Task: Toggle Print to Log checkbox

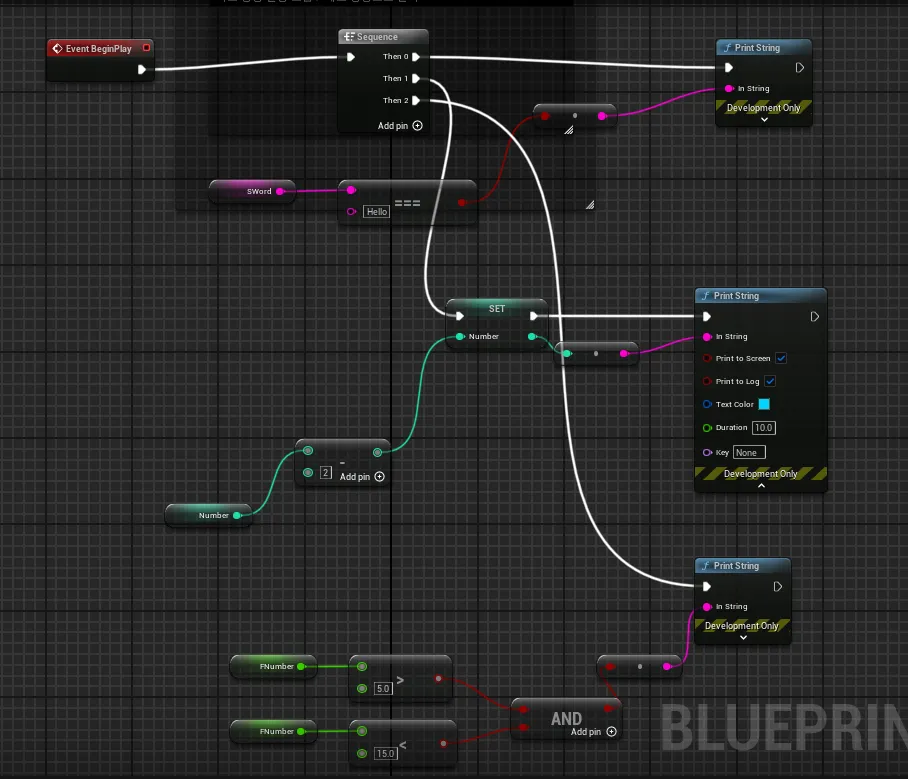Action: [770, 381]
